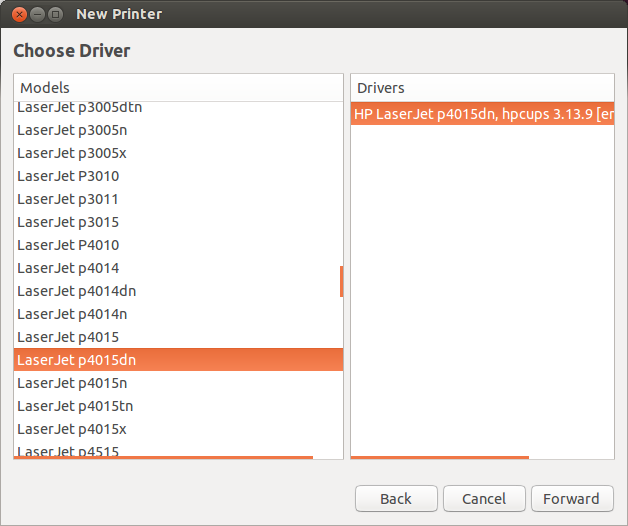Select LaserJet p3015 in Models
Screen dimensions: 628x526
point(178,222)
